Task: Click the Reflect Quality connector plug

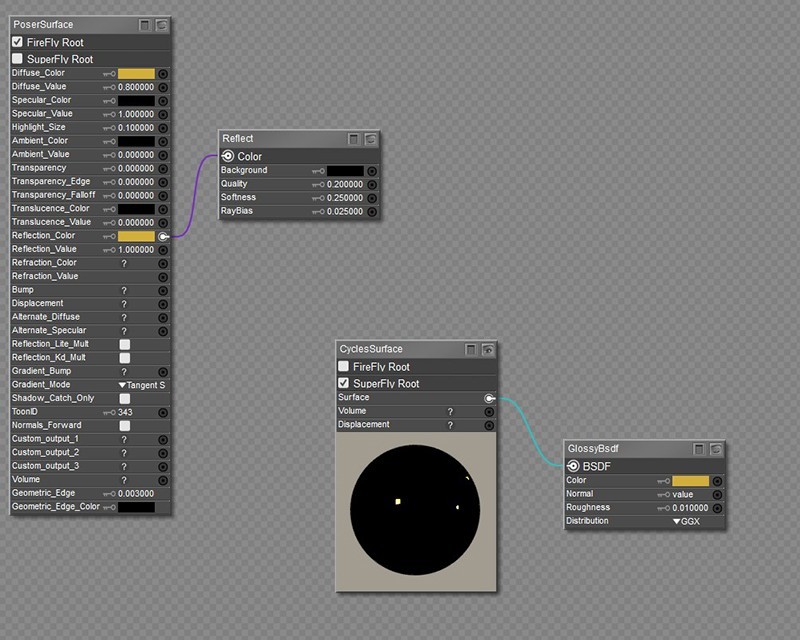Action: tap(372, 184)
